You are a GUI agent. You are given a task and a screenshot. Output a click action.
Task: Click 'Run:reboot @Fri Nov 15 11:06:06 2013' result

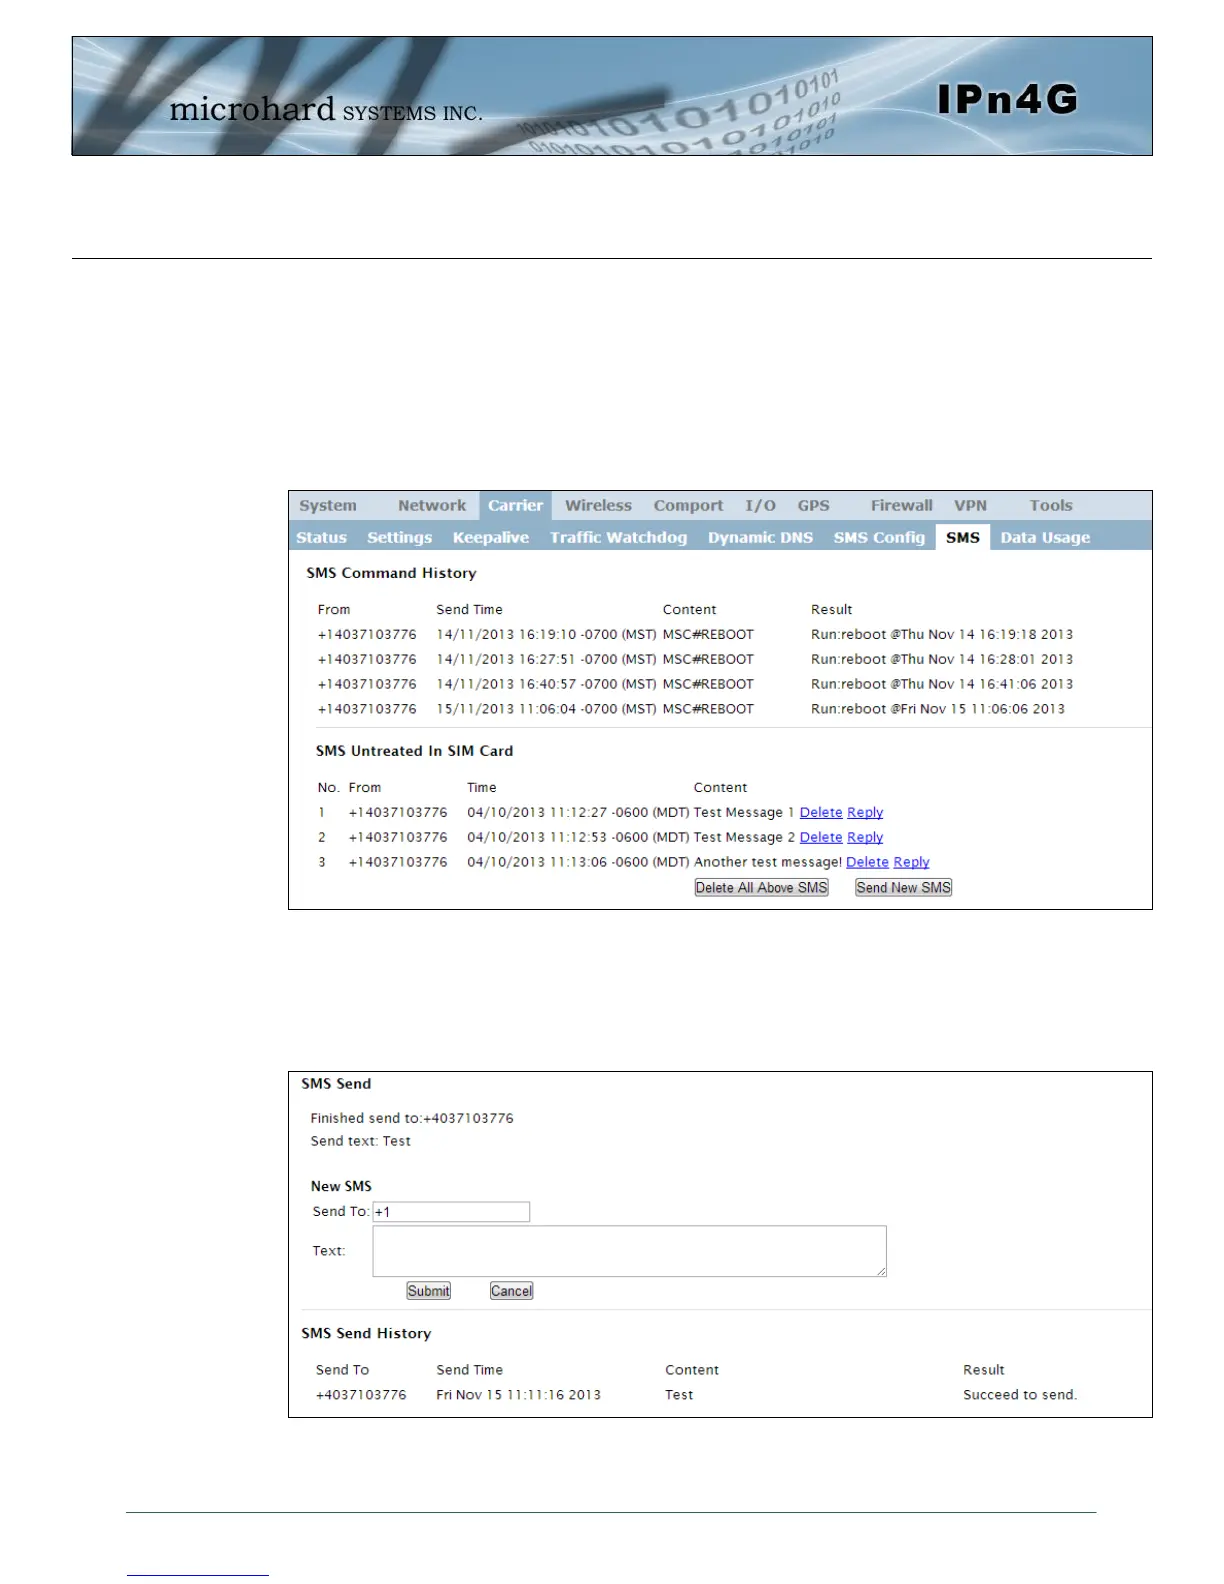938,709
